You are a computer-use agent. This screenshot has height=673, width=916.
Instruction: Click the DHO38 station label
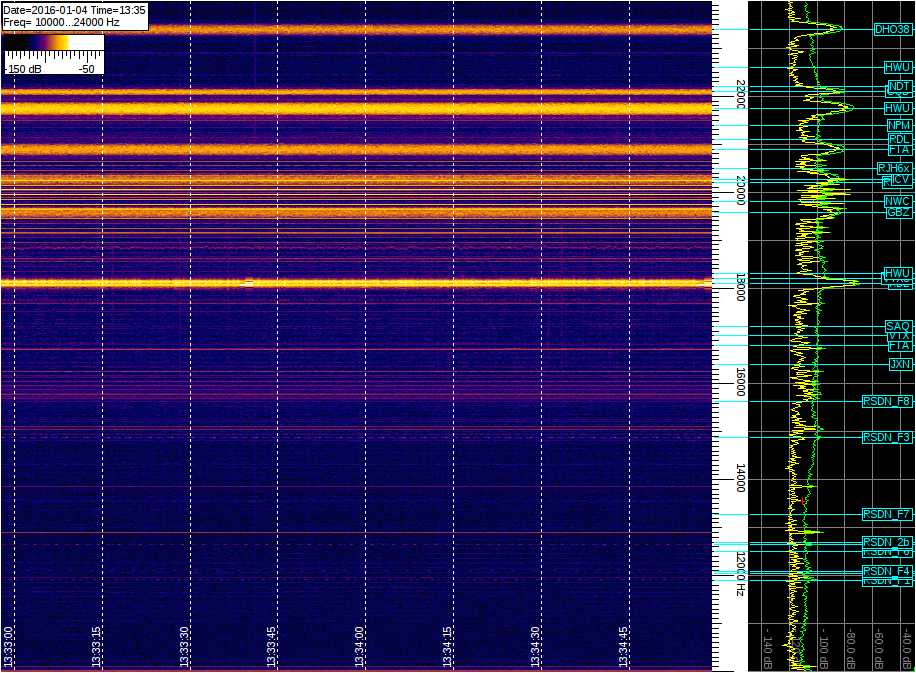pos(892,29)
